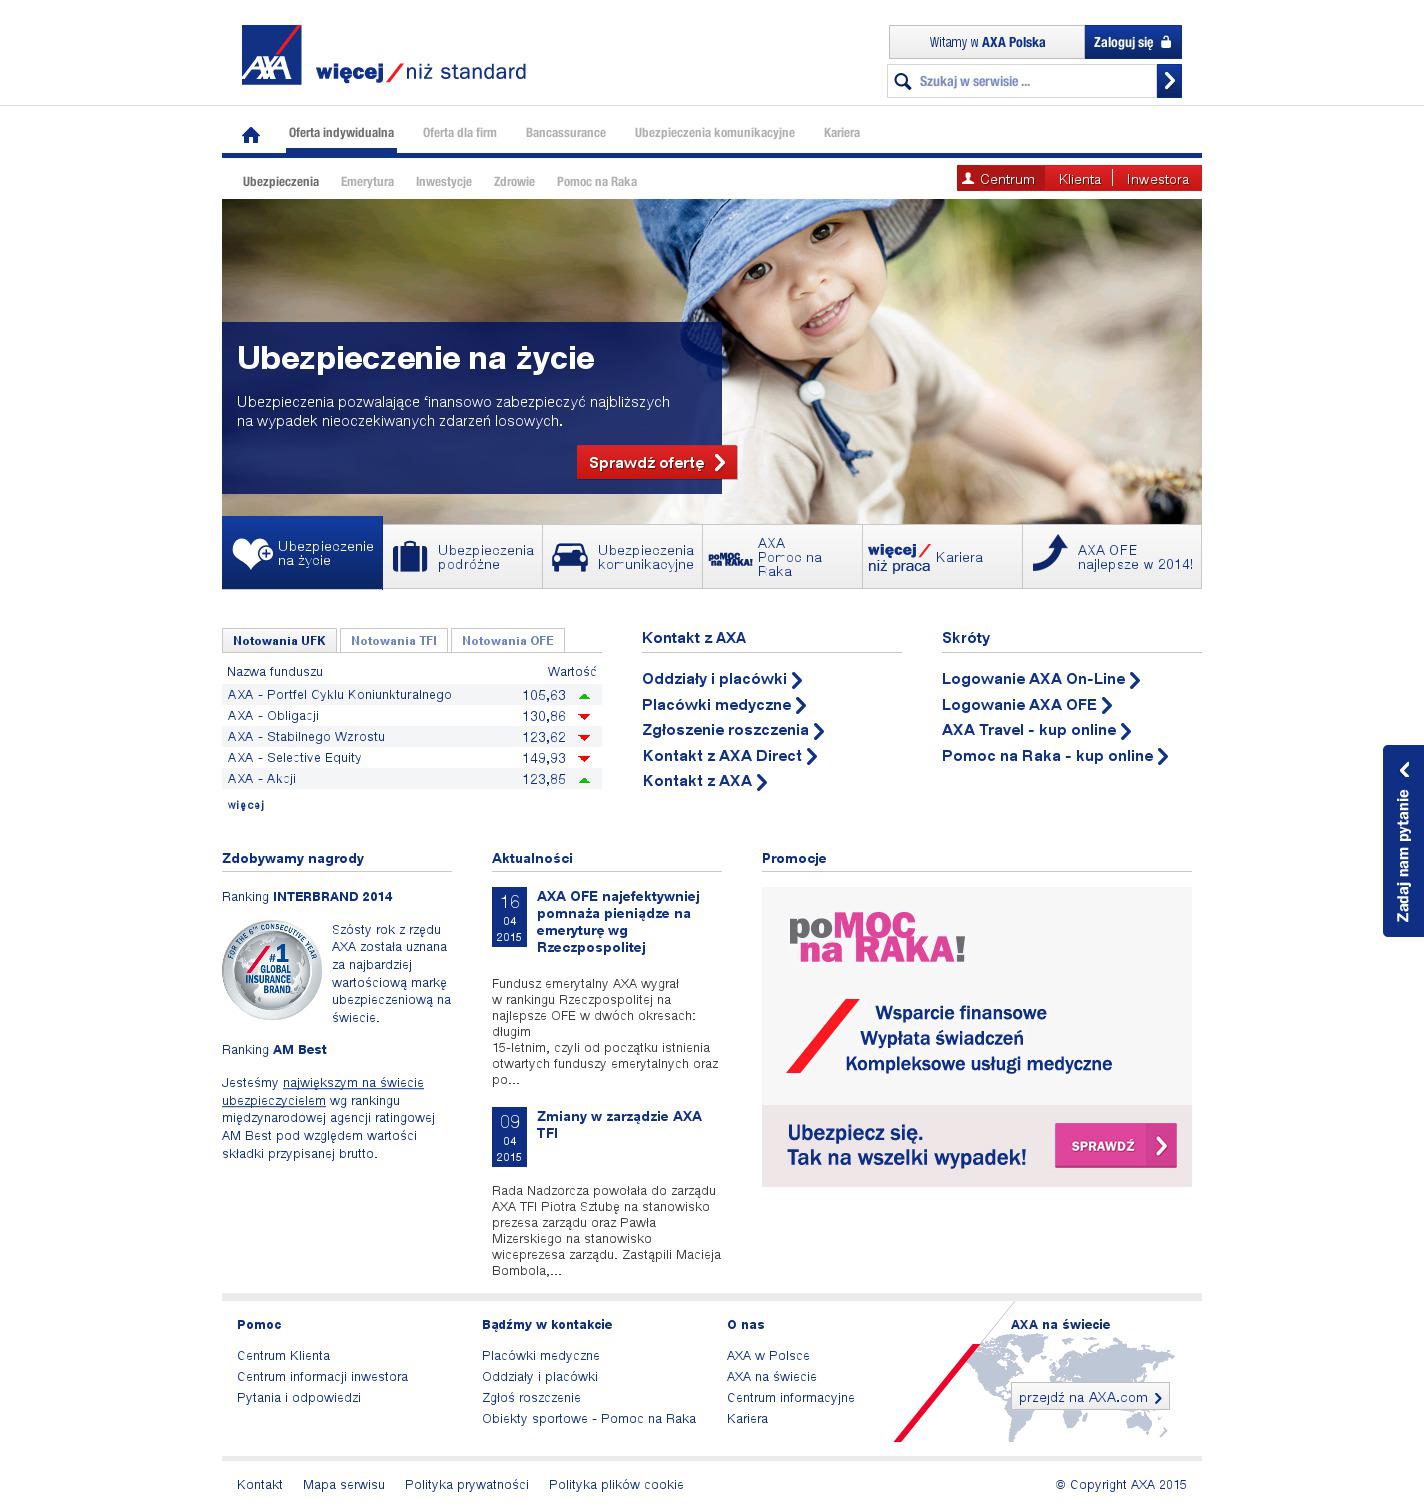Viewport: 1424px width, 1507px height.
Task: Expand the Zadaj nam pytanie side panel
Action: (x=1403, y=840)
